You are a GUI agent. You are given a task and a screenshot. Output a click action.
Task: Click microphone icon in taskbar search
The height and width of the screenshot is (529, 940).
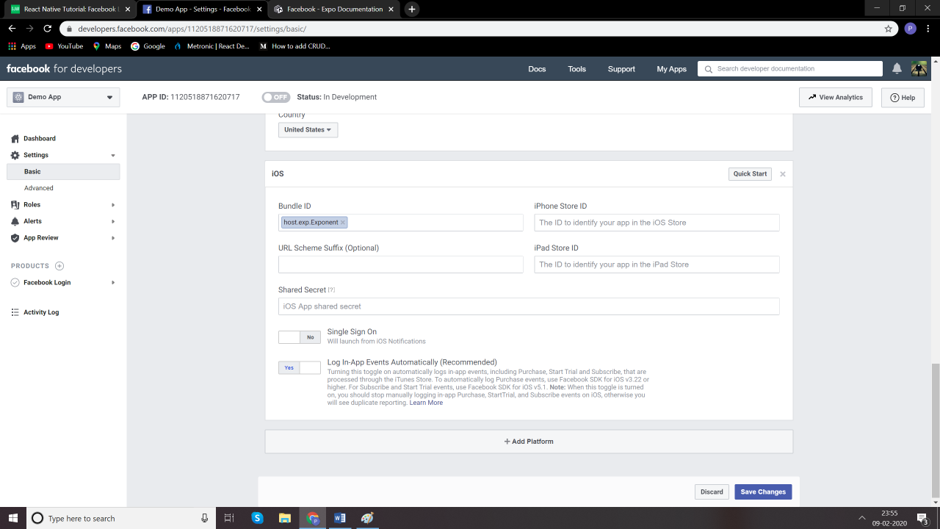click(204, 518)
